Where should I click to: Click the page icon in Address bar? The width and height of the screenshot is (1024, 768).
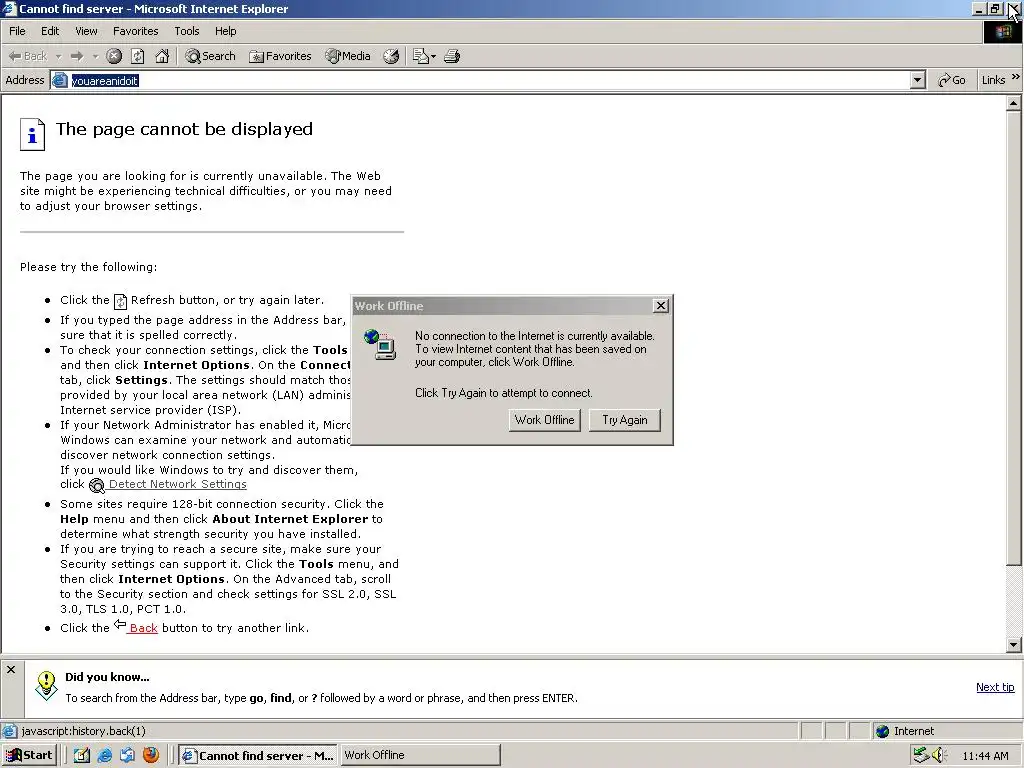point(60,80)
